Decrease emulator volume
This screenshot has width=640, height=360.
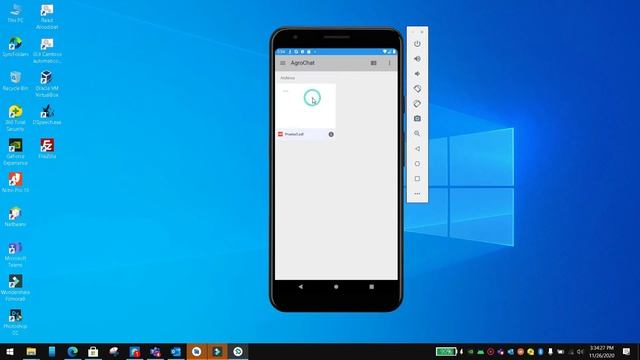pyautogui.click(x=417, y=74)
